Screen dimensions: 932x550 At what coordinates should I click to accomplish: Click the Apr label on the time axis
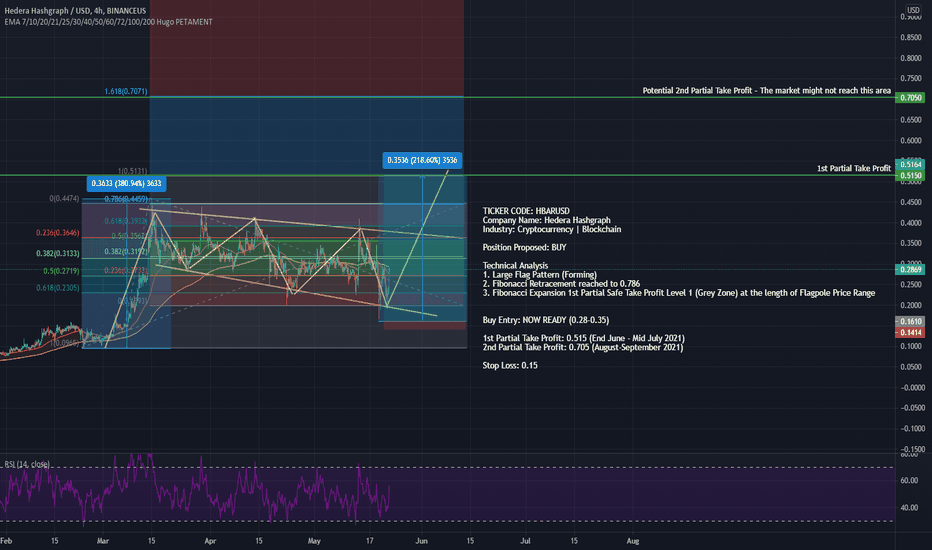tap(210, 541)
